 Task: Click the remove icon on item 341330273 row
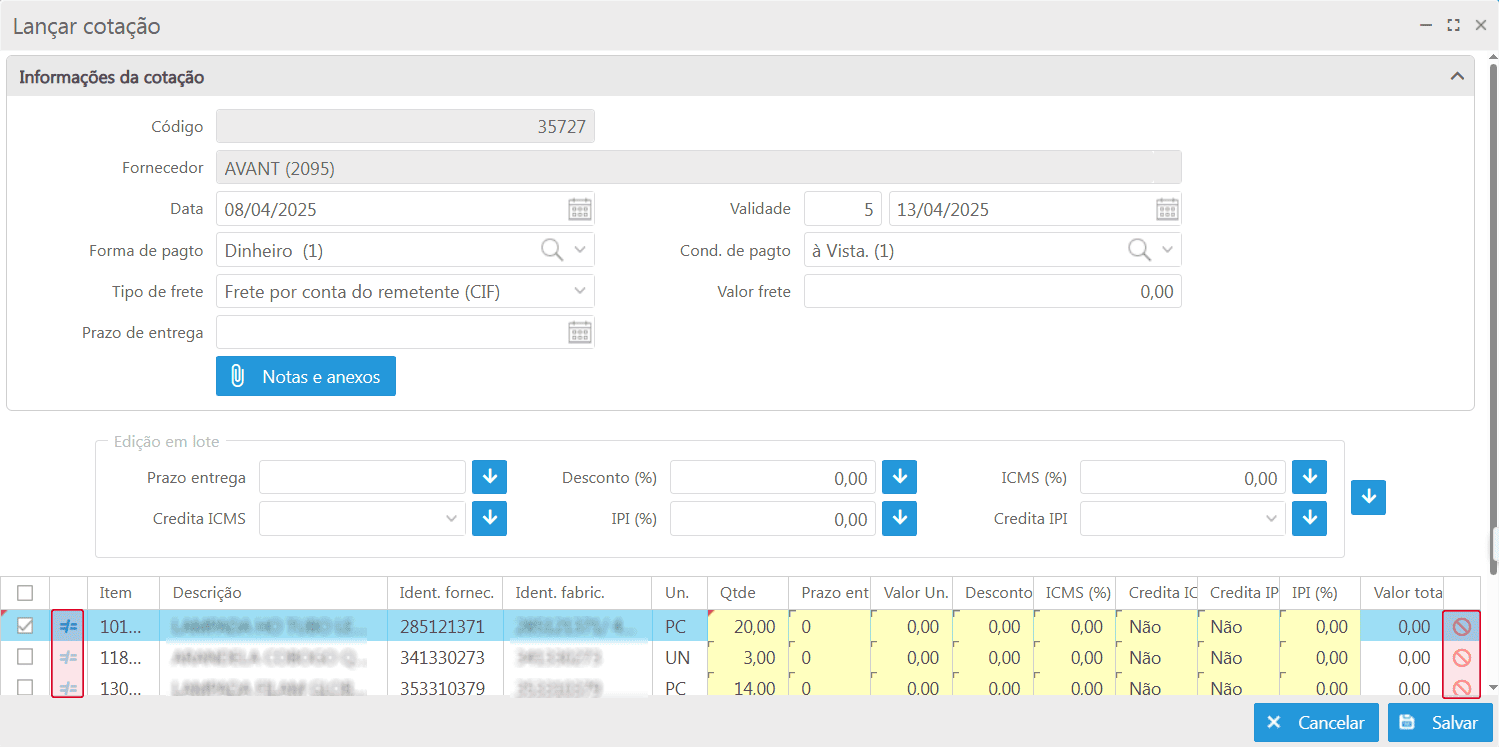click(1461, 658)
